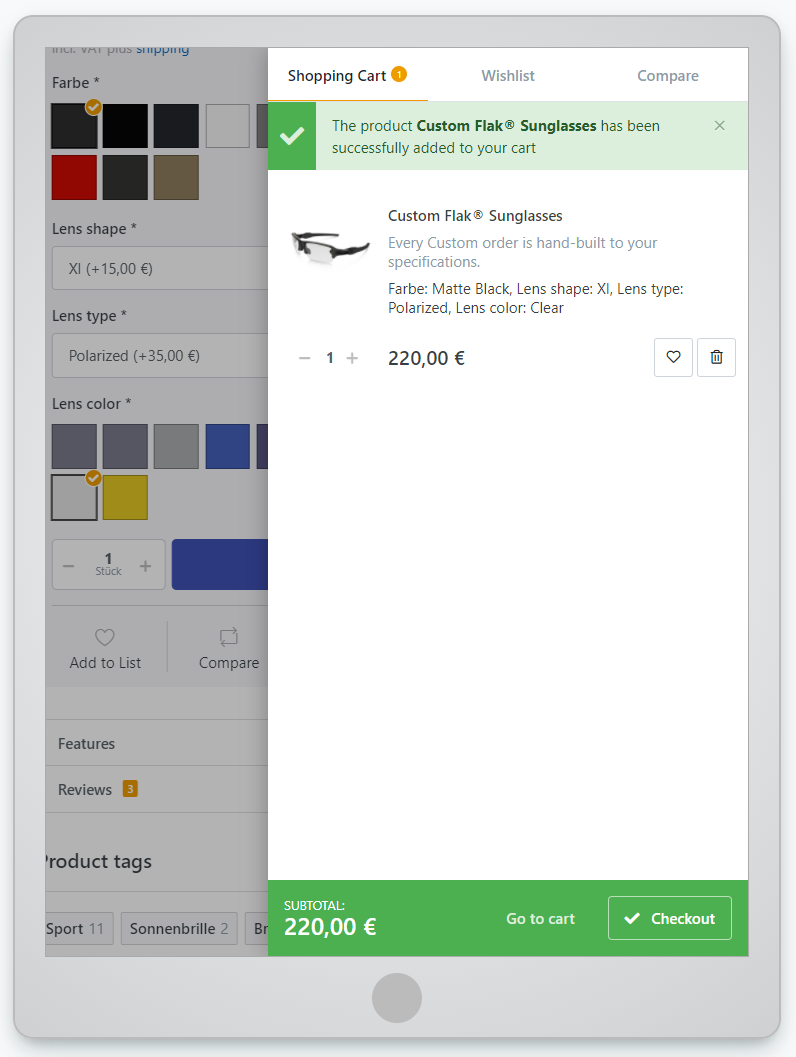This screenshot has width=796, height=1057.
Task: Click the cart count badge
Action: tap(399, 74)
